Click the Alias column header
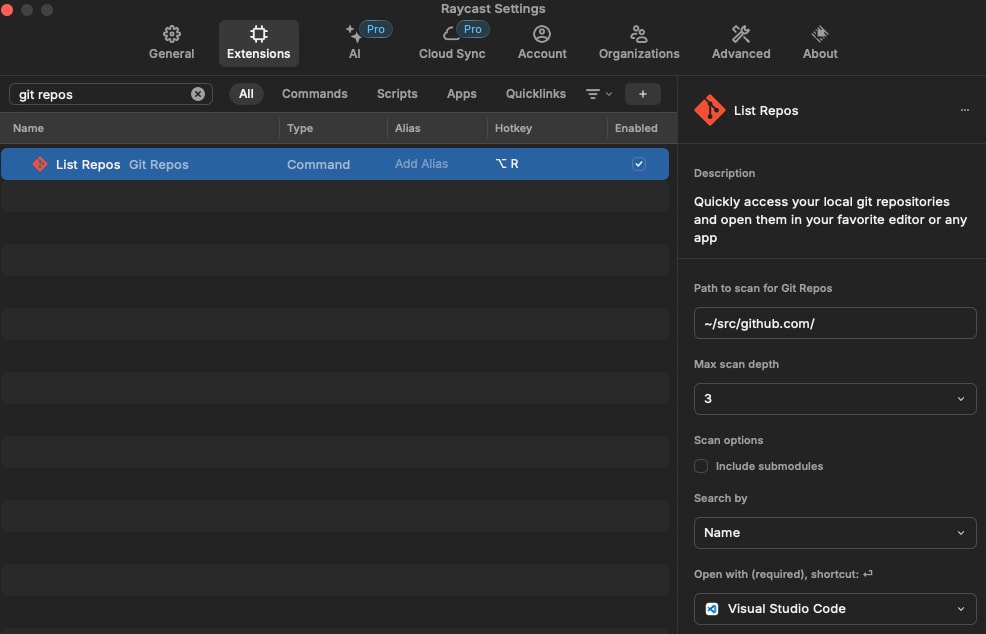This screenshot has height=634, width=986. coord(407,128)
